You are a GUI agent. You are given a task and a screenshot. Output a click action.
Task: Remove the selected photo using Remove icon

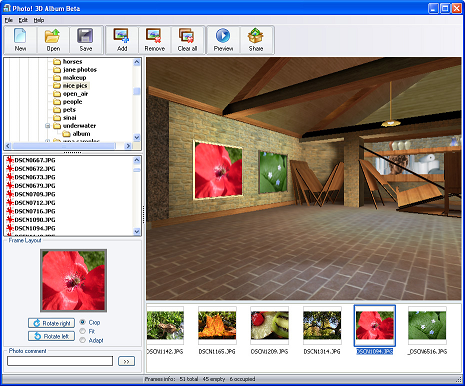[154, 36]
